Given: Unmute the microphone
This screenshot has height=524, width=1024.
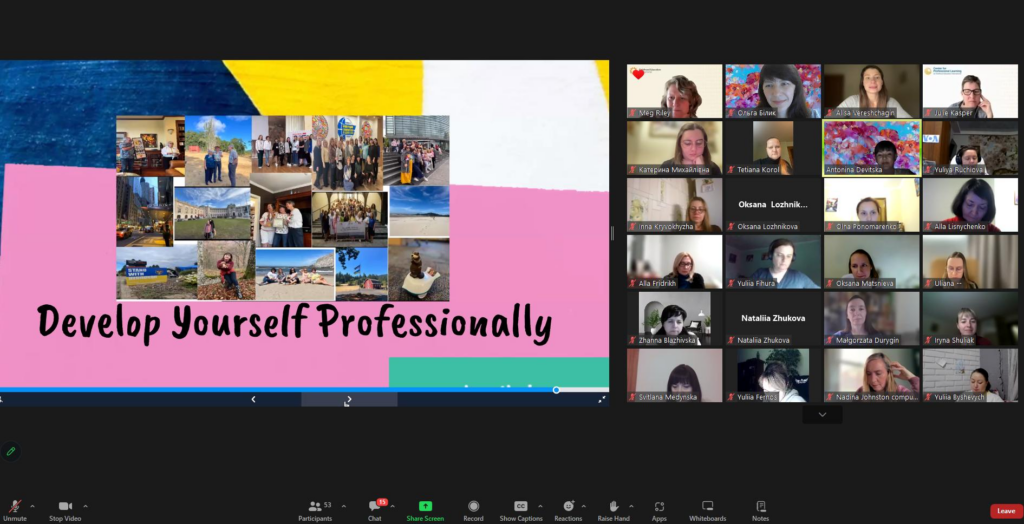Looking at the screenshot, I should point(15,506).
